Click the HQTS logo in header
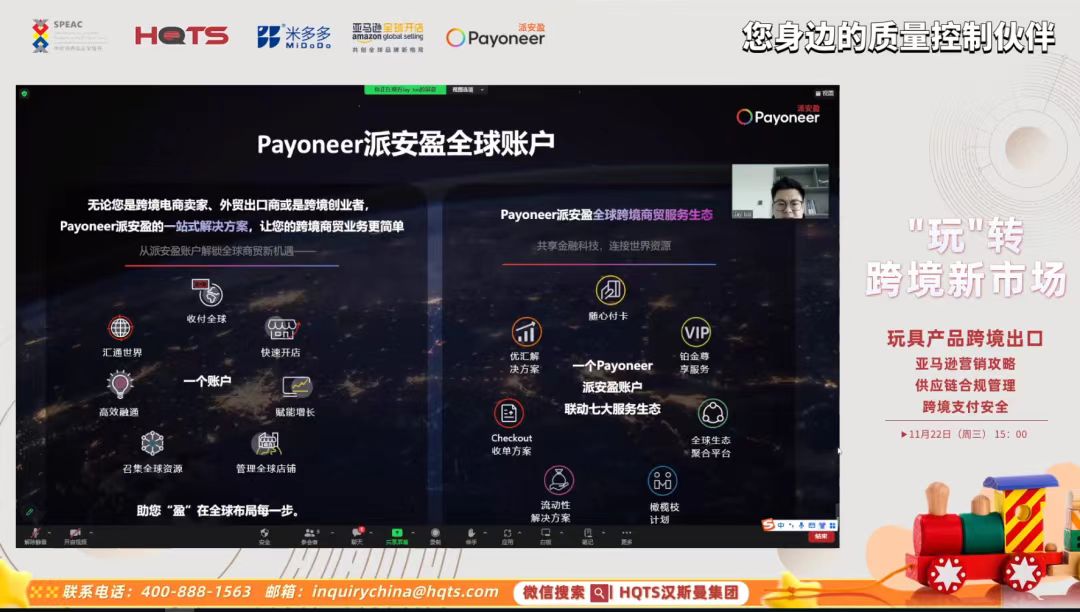The height and width of the screenshot is (612, 1080). (x=182, y=36)
